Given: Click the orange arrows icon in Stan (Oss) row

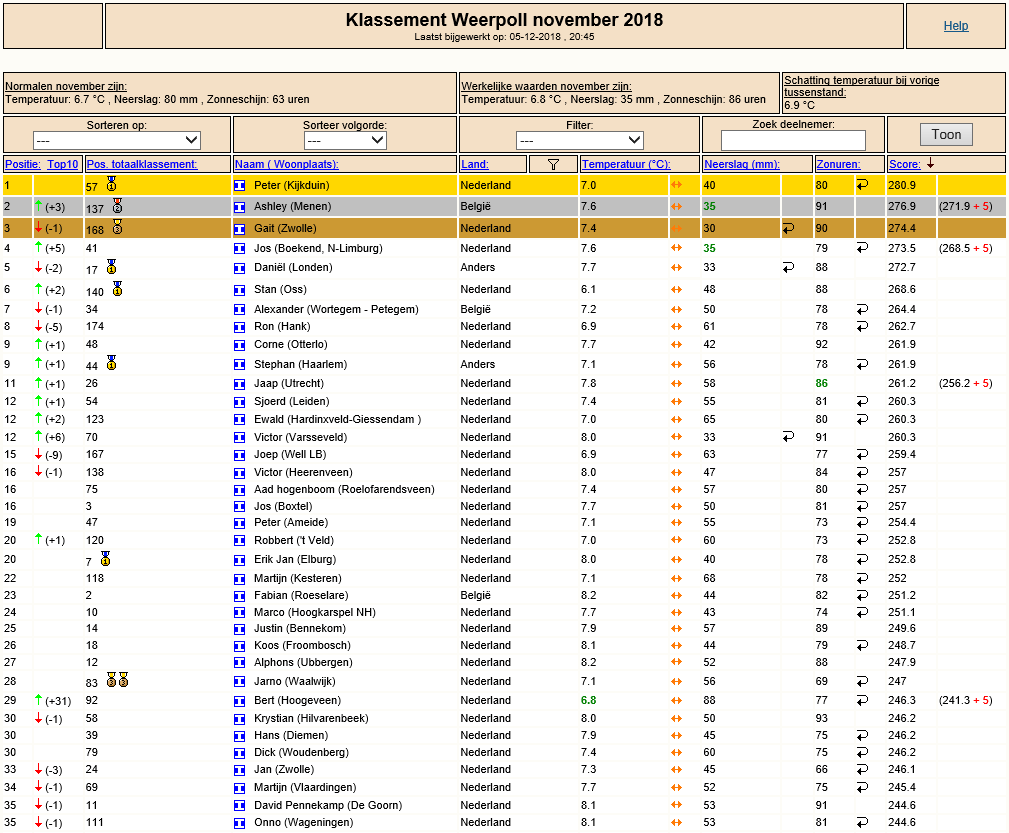Looking at the screenshot, I should click(676, 290).
